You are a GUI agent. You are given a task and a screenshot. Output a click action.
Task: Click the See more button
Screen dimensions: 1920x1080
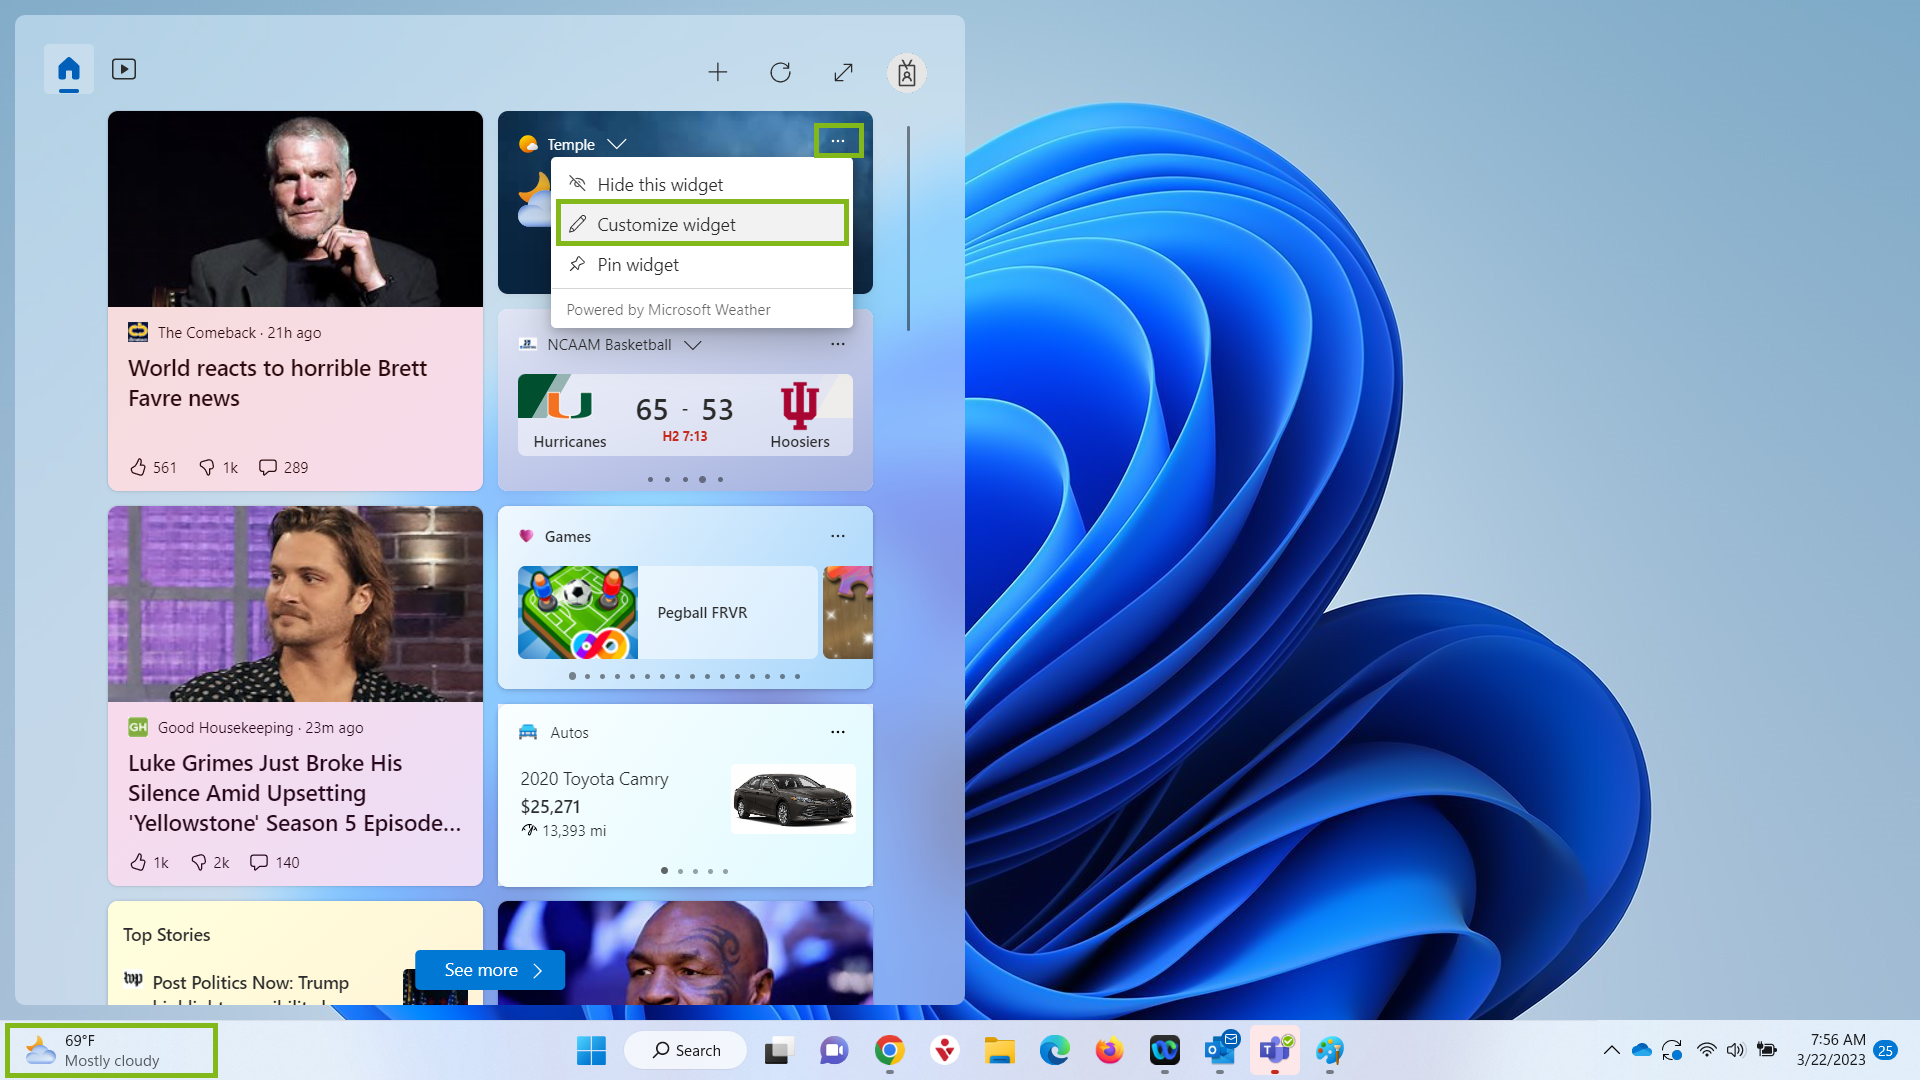click(x=489, y=970)
